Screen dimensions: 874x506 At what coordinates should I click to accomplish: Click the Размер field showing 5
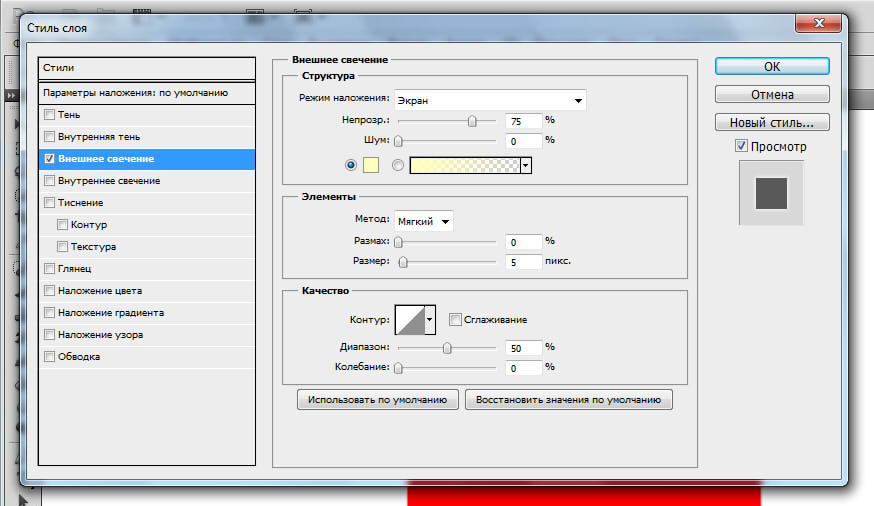coord(523,262)
